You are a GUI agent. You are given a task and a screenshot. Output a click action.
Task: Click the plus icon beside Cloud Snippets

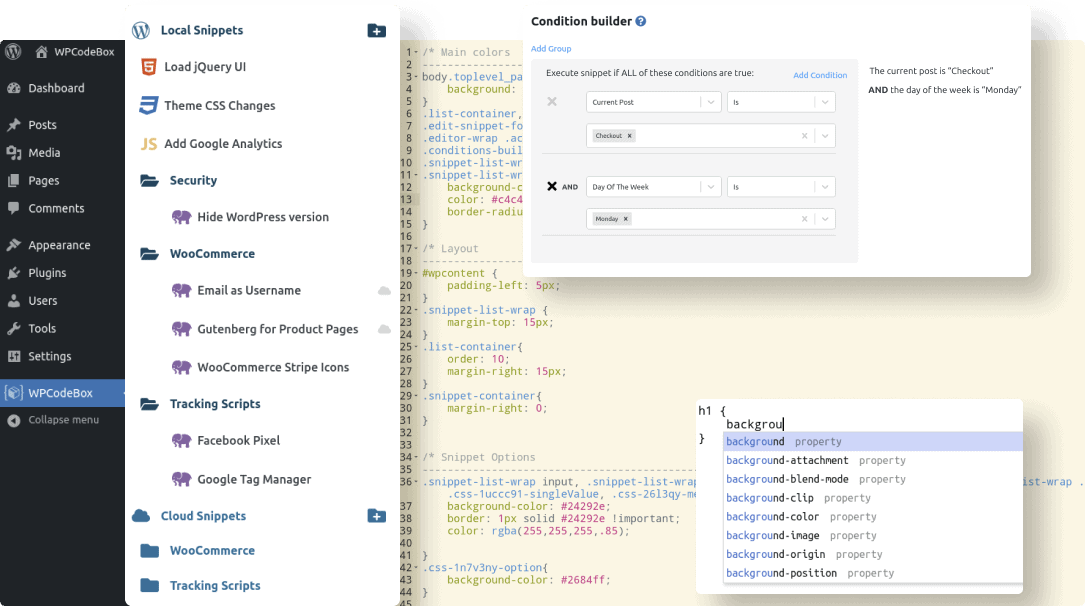377,516
